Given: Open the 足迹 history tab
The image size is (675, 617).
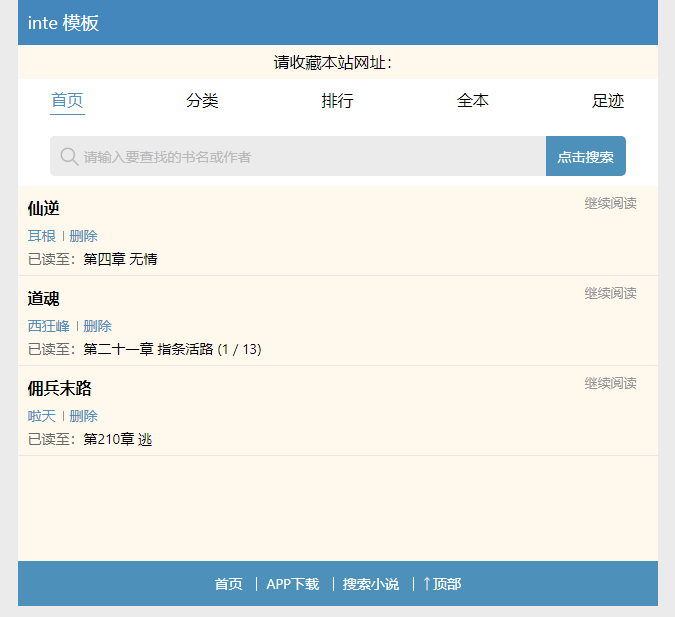Looking at the screenshot, I should click(x=607, y=101).
